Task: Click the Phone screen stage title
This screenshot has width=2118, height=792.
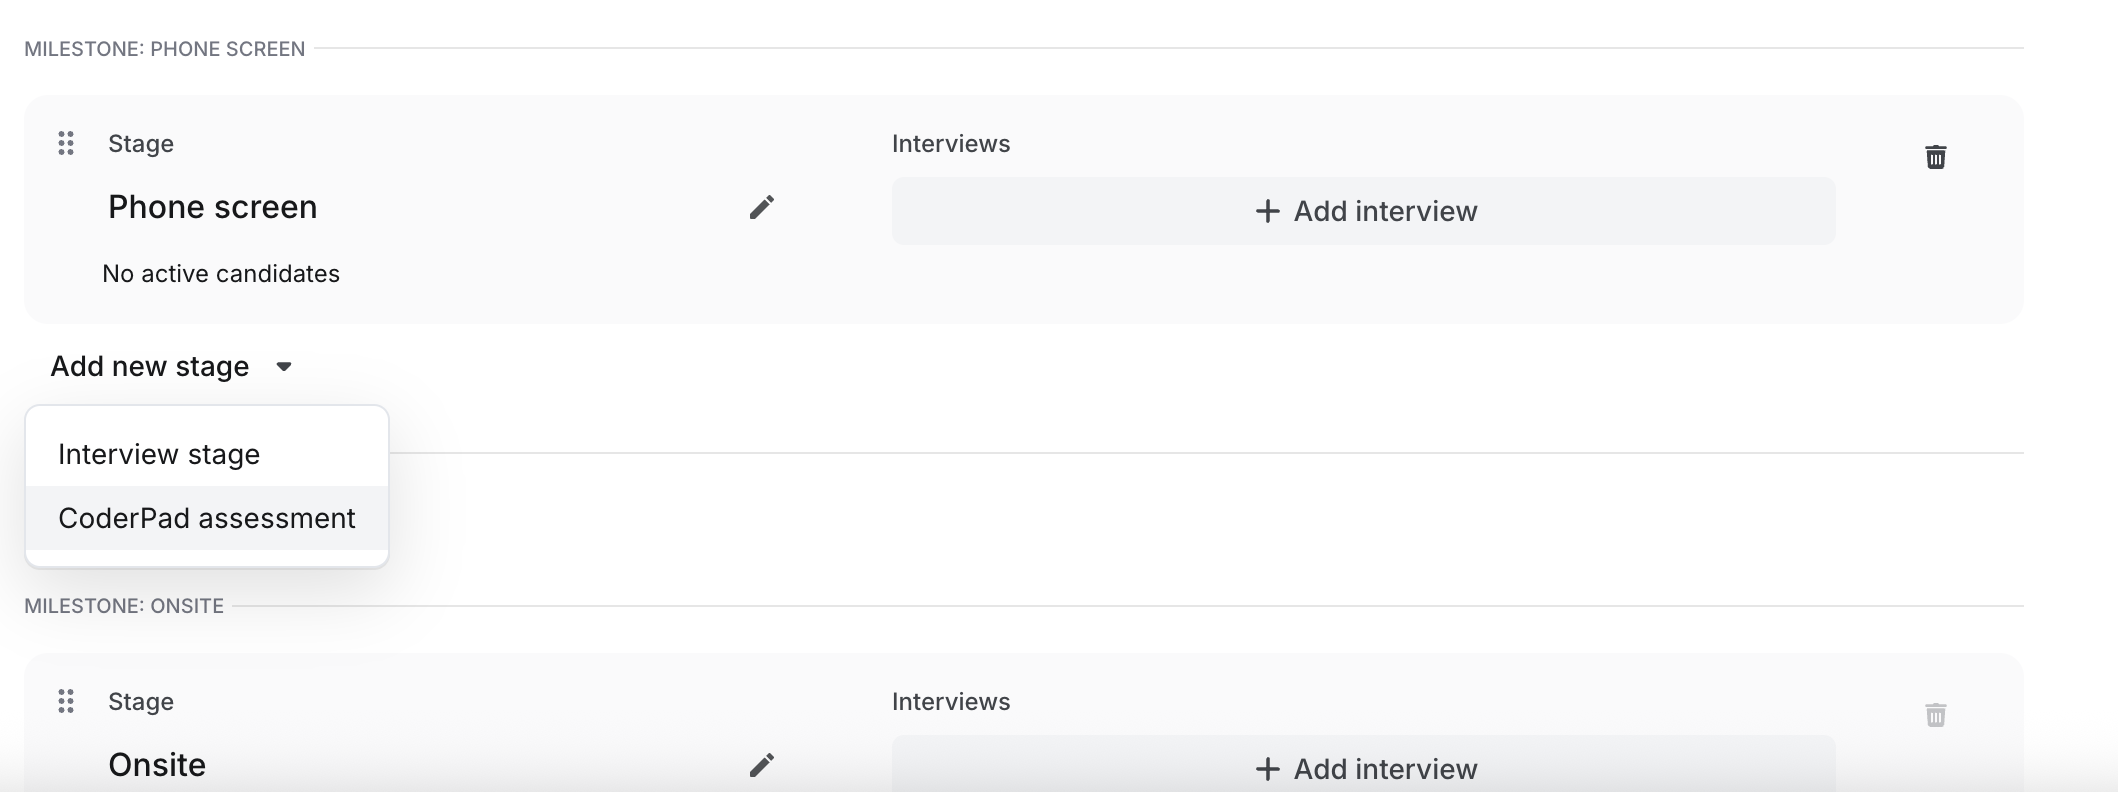Action: (x=212, y=207)
